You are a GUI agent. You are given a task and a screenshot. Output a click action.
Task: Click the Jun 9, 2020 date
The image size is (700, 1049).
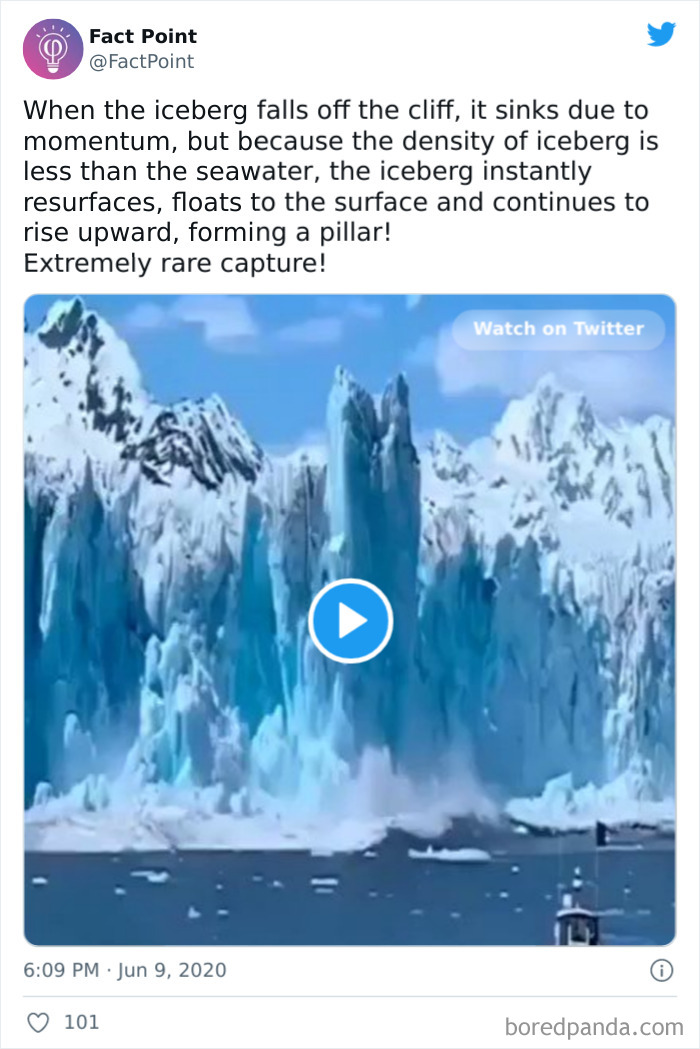(x=172, y=970)
